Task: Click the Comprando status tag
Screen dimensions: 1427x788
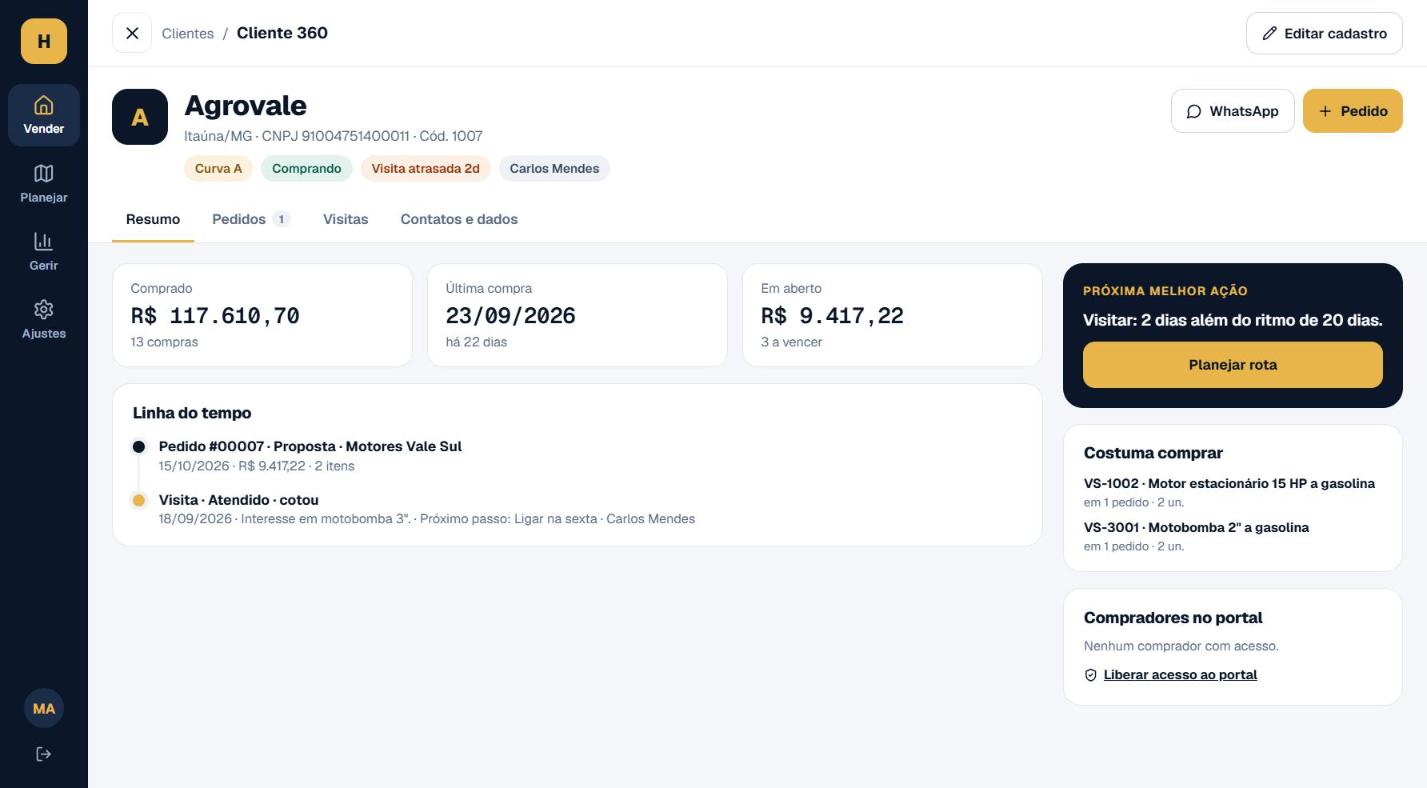Action: pyautogui.click(x=307, y=168)
